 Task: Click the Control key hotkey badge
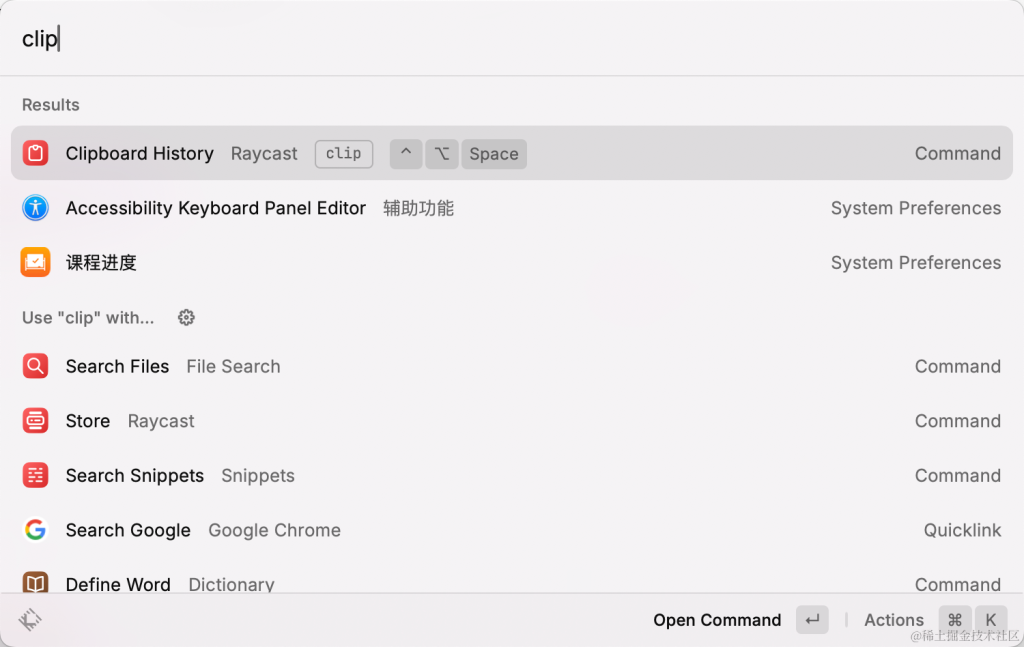pyautogui.click(x=406, y=154)
